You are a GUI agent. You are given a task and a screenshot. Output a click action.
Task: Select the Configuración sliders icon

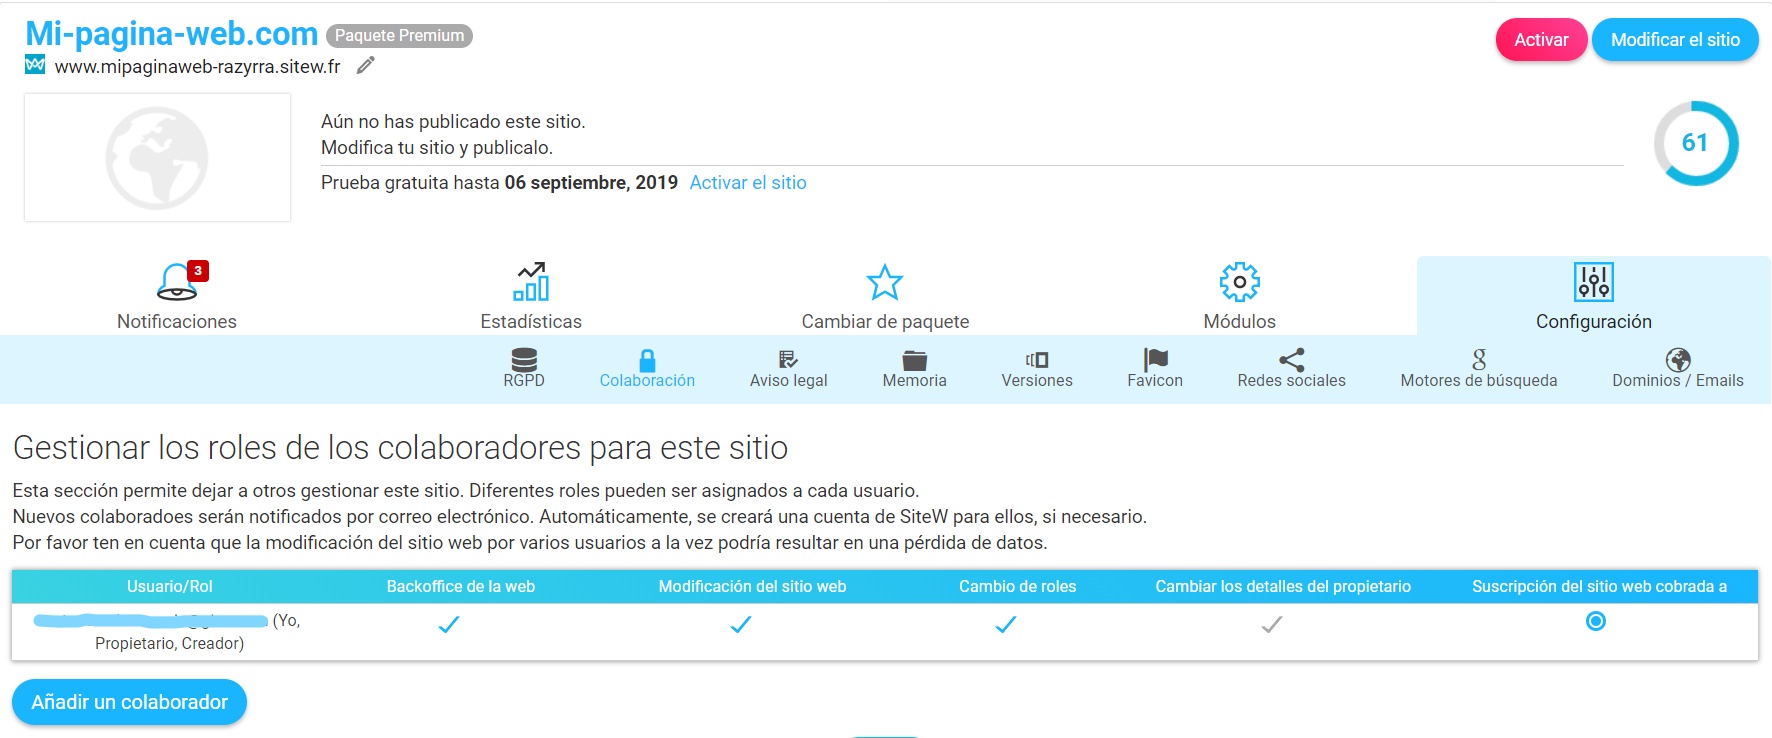point(1594,282)
